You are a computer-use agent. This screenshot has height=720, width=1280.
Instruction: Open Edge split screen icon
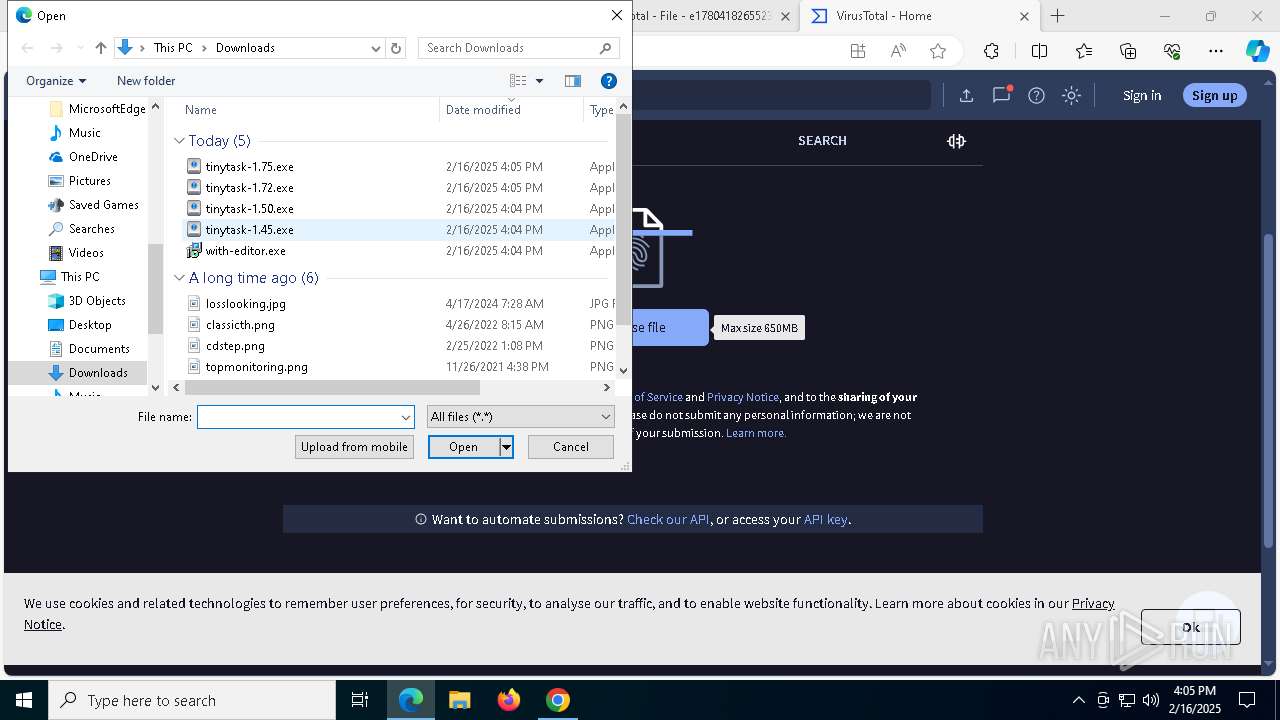pos(1039,52)
